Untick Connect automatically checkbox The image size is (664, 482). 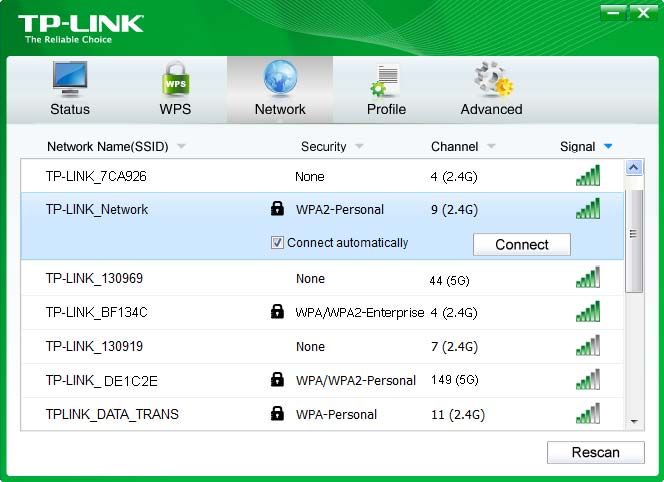pos(277,243)
